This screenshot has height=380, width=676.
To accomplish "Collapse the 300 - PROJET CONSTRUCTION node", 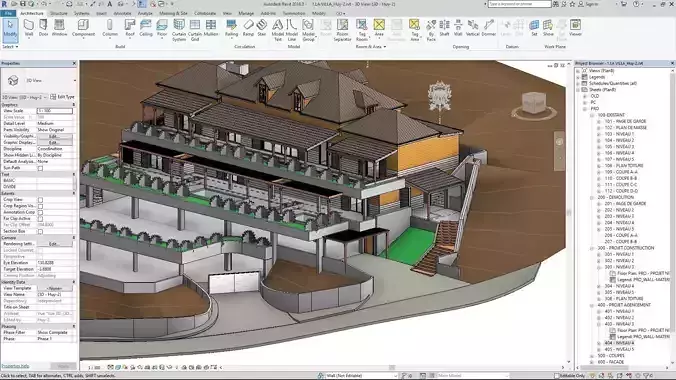I will tap(592, 248).
